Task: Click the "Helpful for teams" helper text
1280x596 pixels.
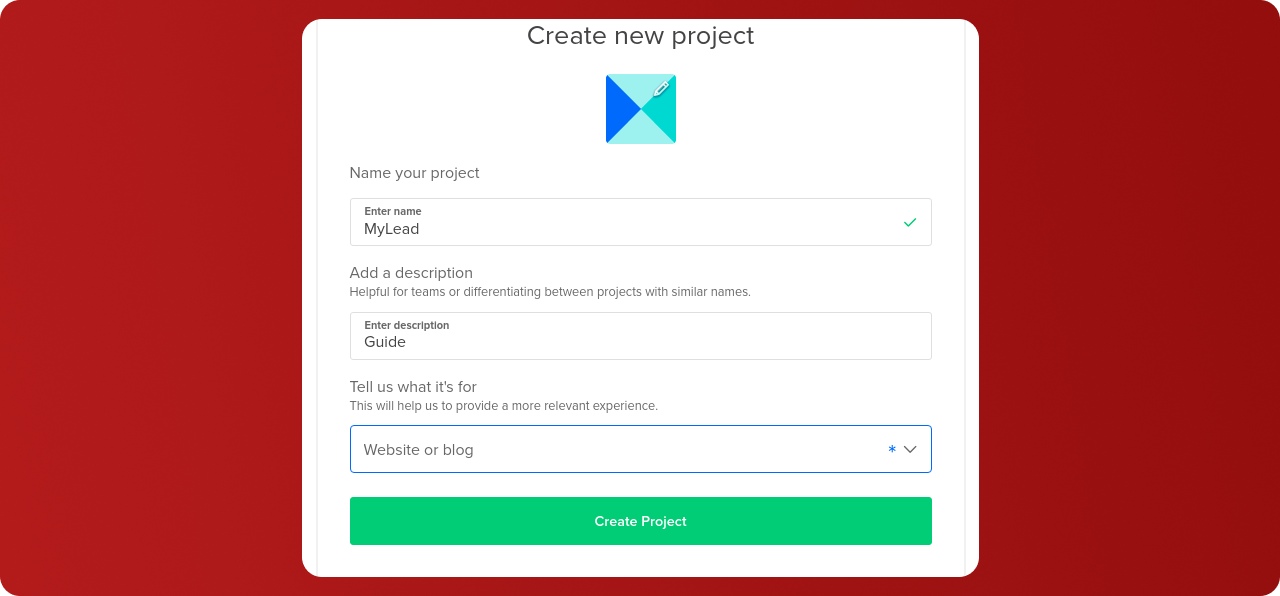Action: 549,292
